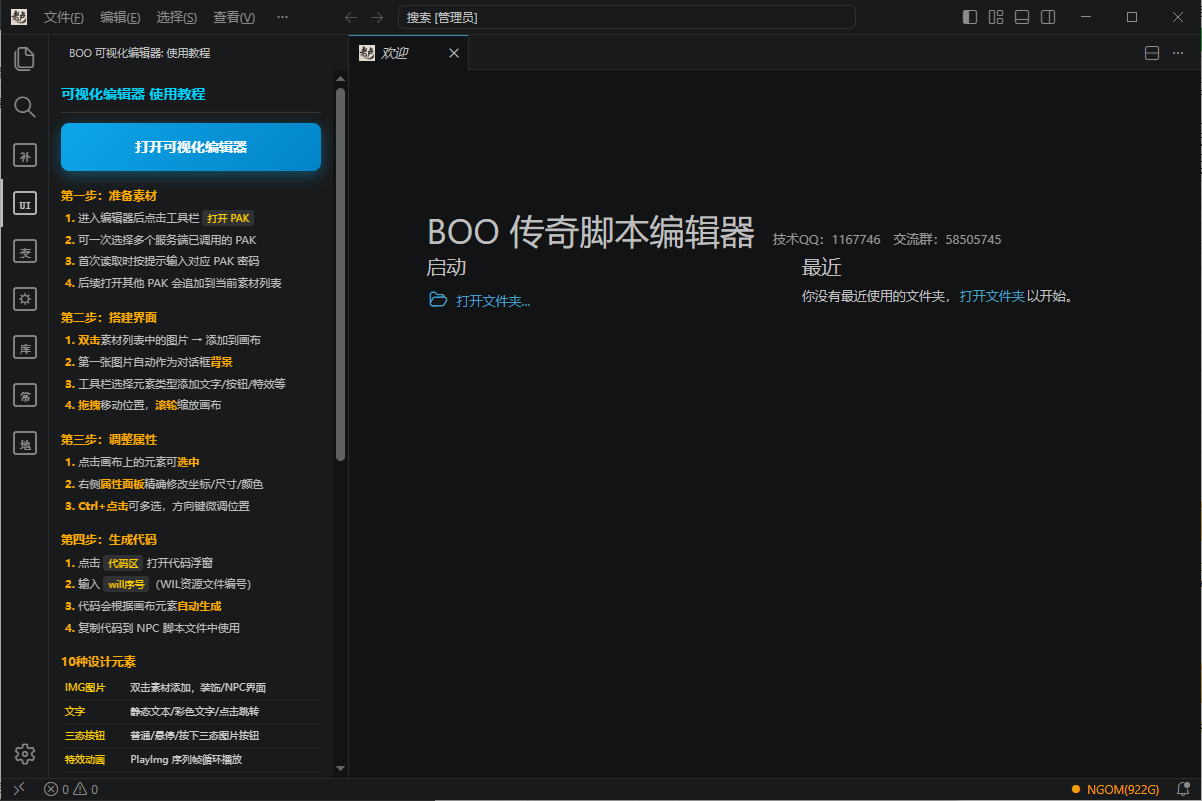Viewport: 1202px width, 801px height.
Task: Click the remote window icon in status bar
Action: point(18,789)
